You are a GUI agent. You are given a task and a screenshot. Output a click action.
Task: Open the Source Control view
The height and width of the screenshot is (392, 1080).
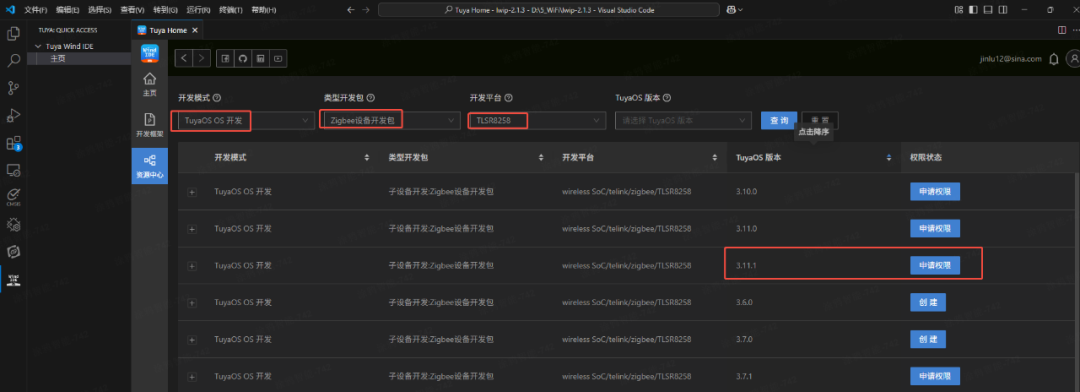(12, 87)
